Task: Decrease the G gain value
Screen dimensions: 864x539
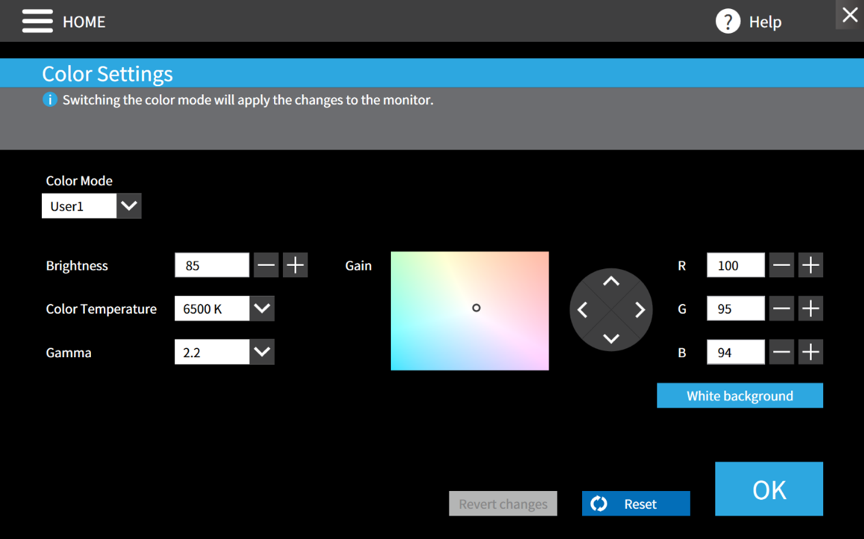Action: click(782, 309)
